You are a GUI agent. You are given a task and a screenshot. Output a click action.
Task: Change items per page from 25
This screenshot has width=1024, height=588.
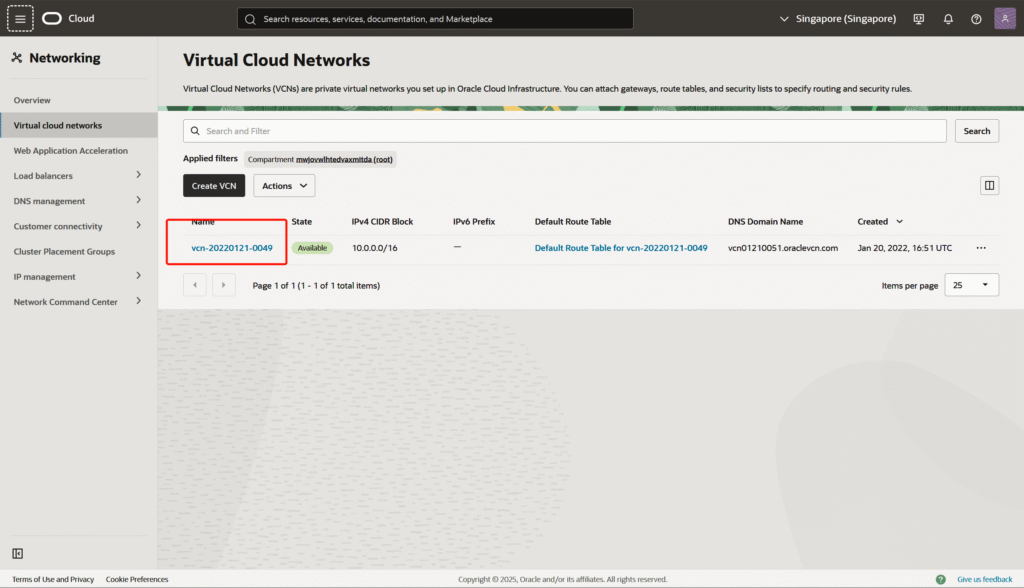[x=971, y=285]
